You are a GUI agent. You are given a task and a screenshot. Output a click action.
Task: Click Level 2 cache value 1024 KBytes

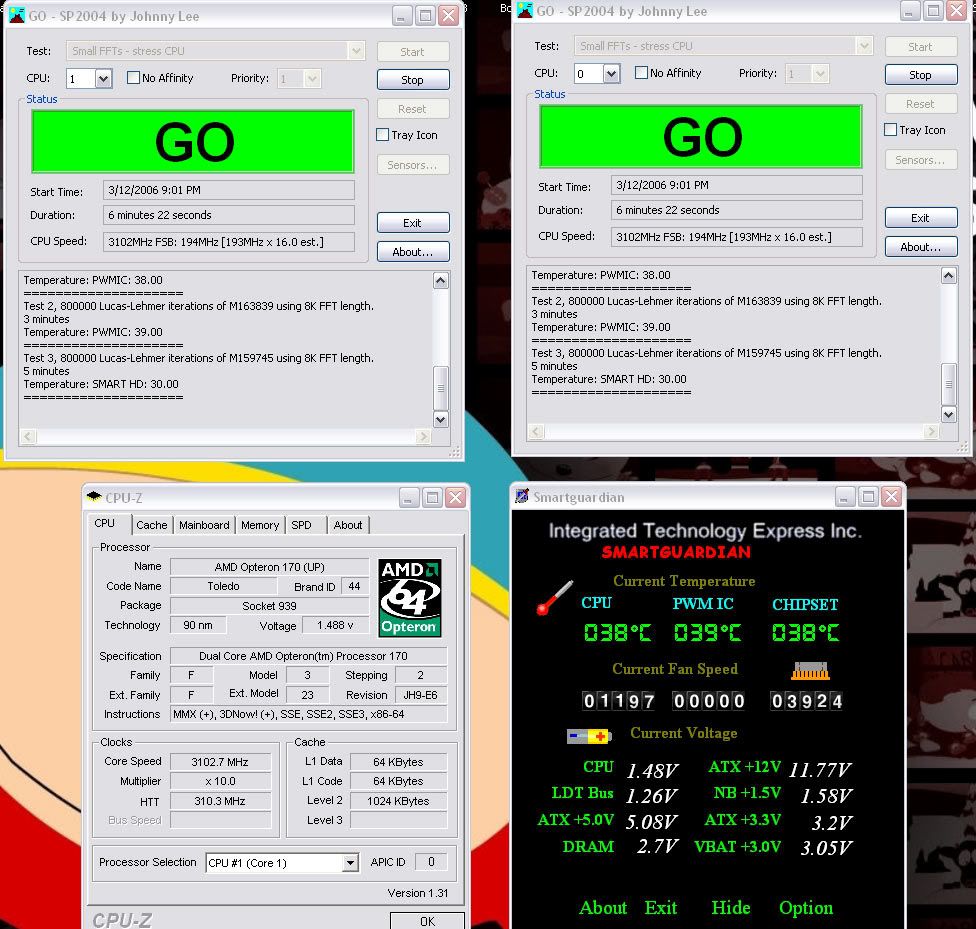(x=398, y=801)
